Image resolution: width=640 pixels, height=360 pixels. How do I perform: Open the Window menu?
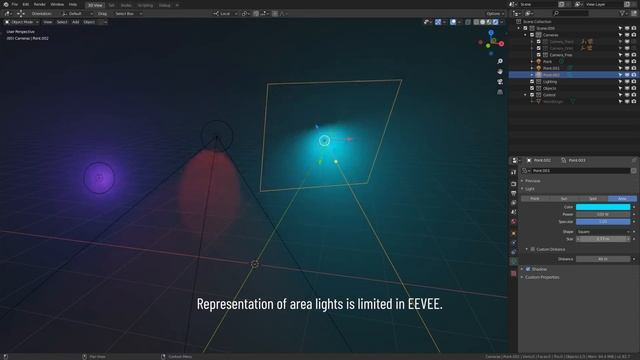[x=57, y=4]
